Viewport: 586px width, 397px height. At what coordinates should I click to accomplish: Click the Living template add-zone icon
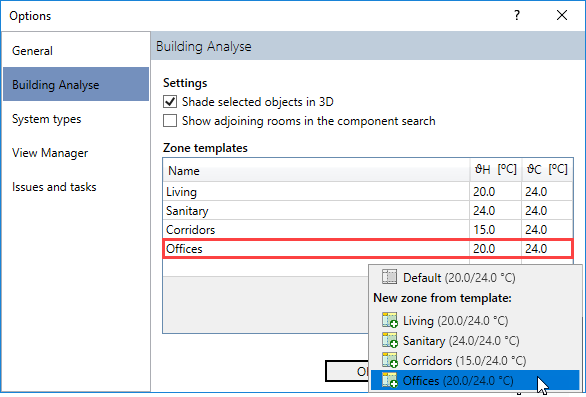pos(389,320)
